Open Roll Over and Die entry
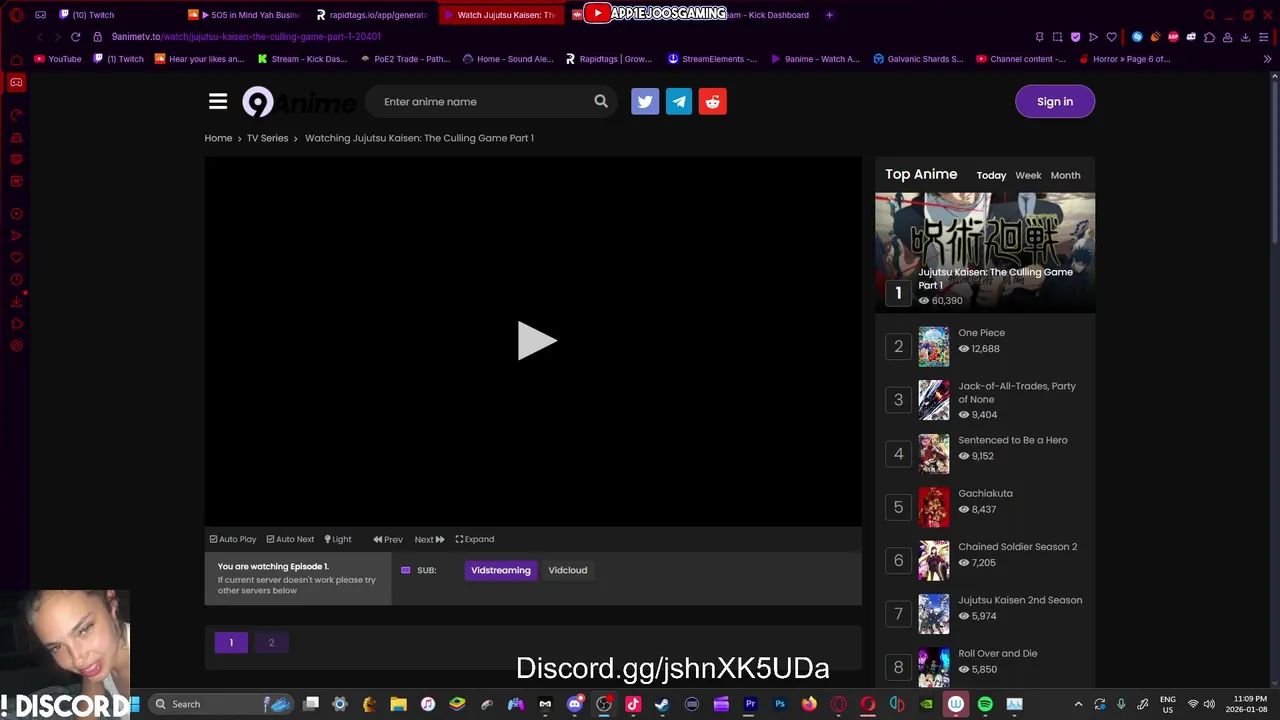The width and height of the screenshot is (1280, 720). pos(997,653)
